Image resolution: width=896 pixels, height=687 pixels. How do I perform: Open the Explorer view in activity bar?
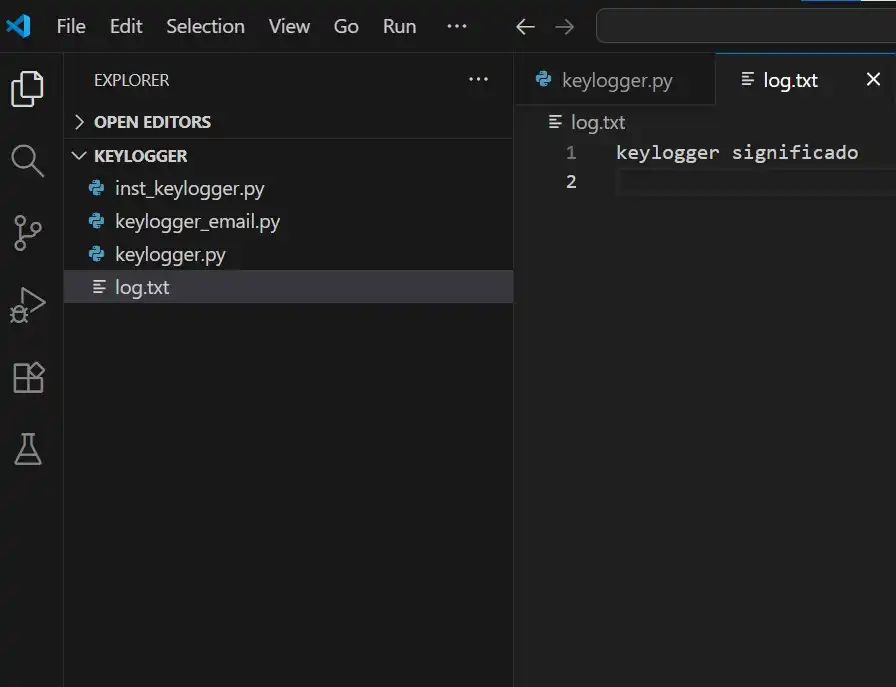(28, 89)
